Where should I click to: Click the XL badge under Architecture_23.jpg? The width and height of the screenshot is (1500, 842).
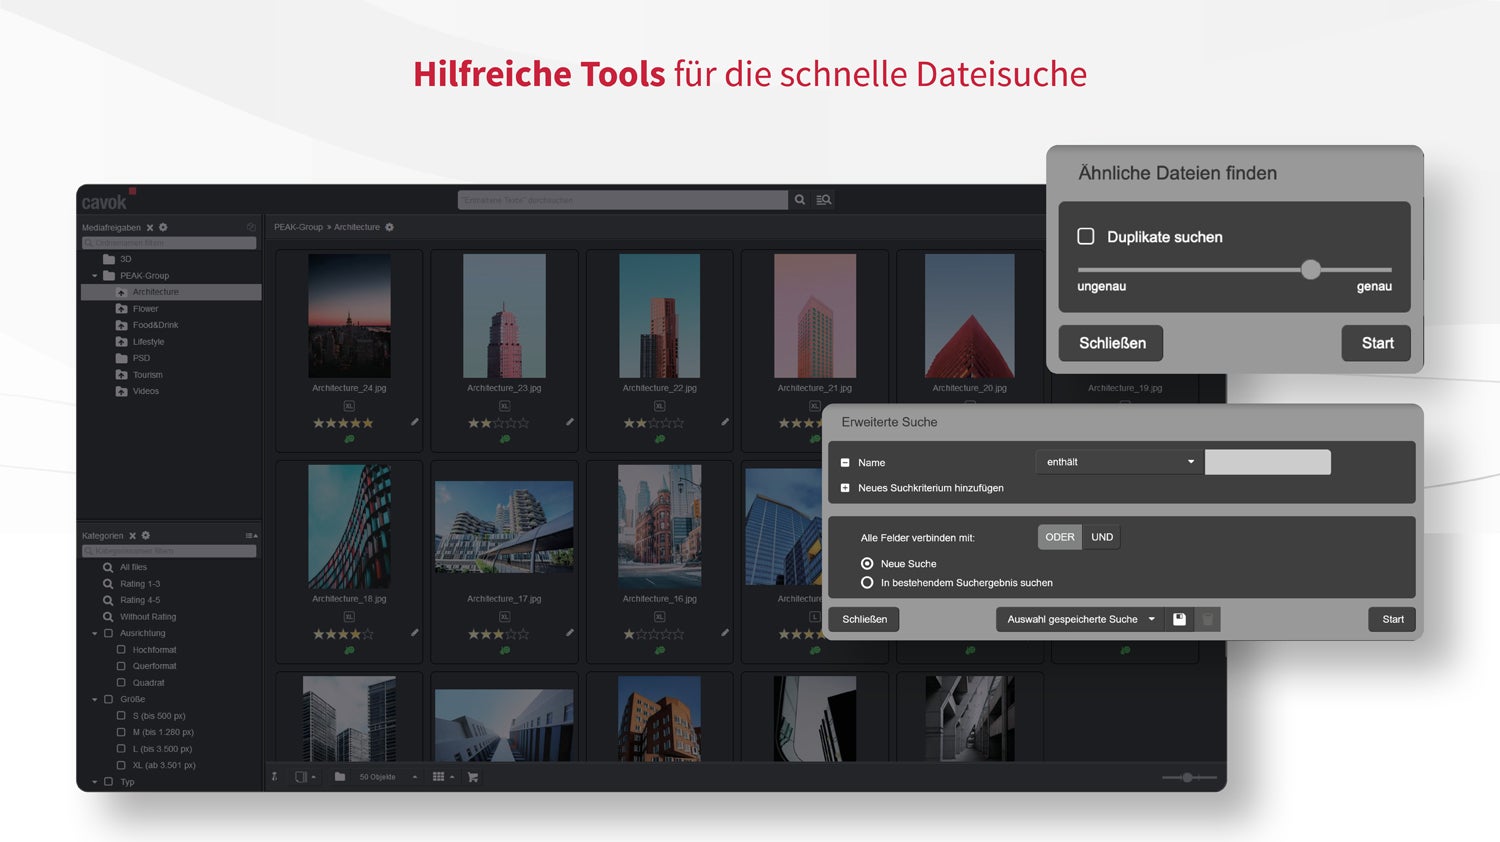click(x=504, y=406)
